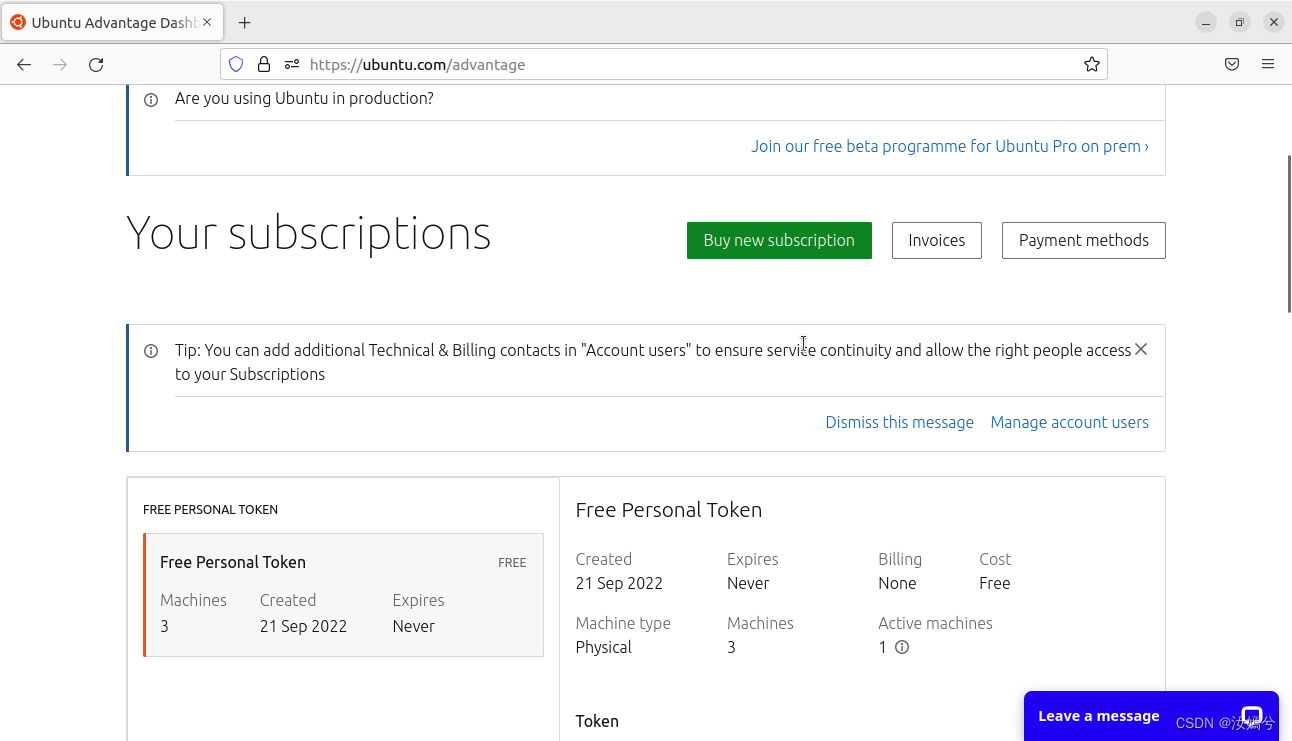Click the info icon beside the production question
1292x741 pixels.
click(x=151, y=99)
